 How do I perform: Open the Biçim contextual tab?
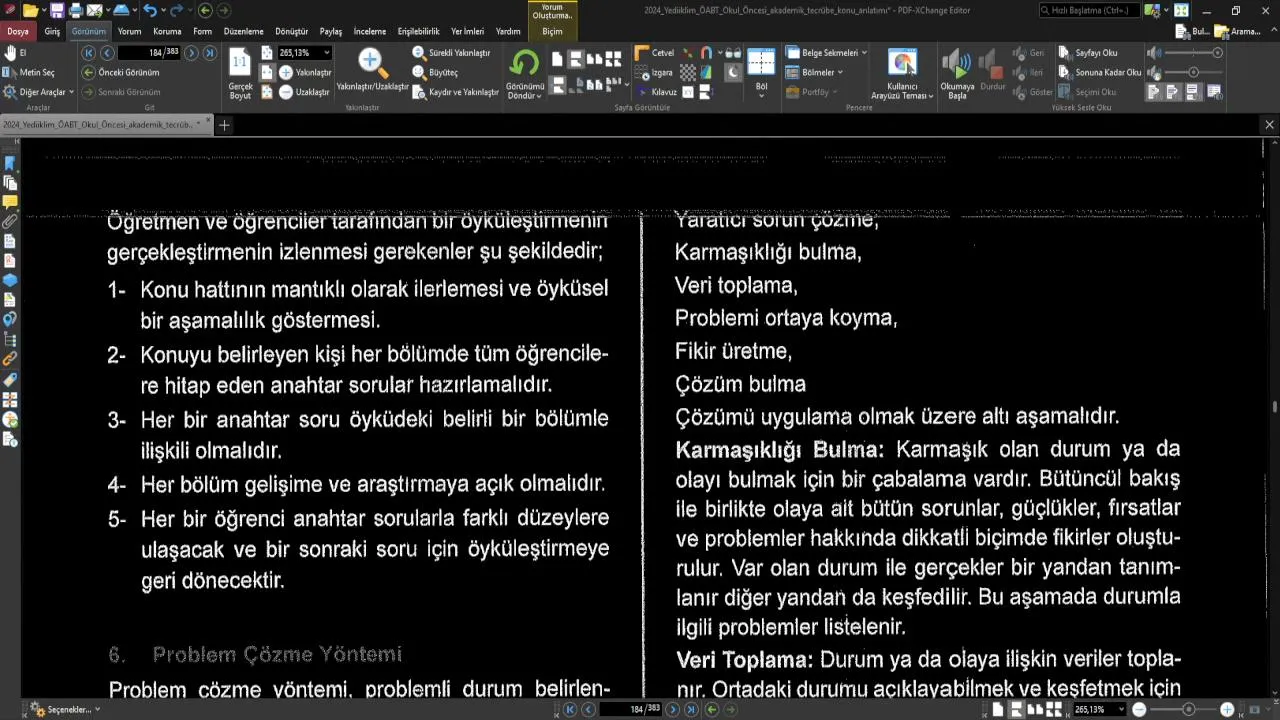(552, 31)
